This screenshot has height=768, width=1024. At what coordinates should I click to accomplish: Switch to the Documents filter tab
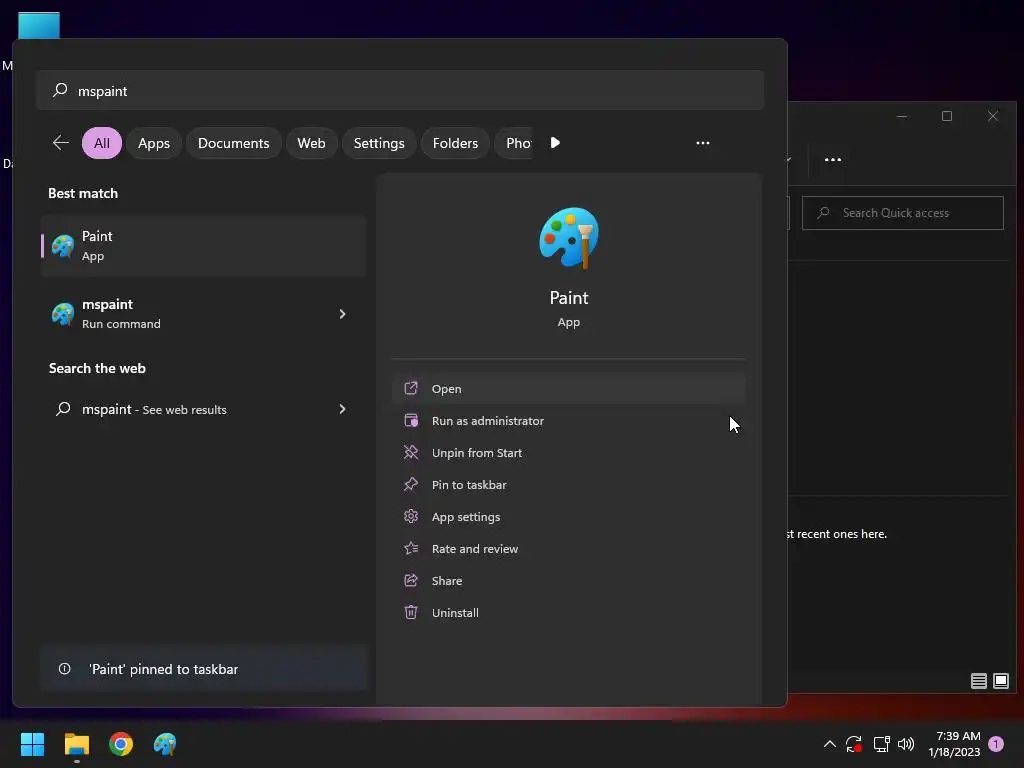(x=234, y=143)
